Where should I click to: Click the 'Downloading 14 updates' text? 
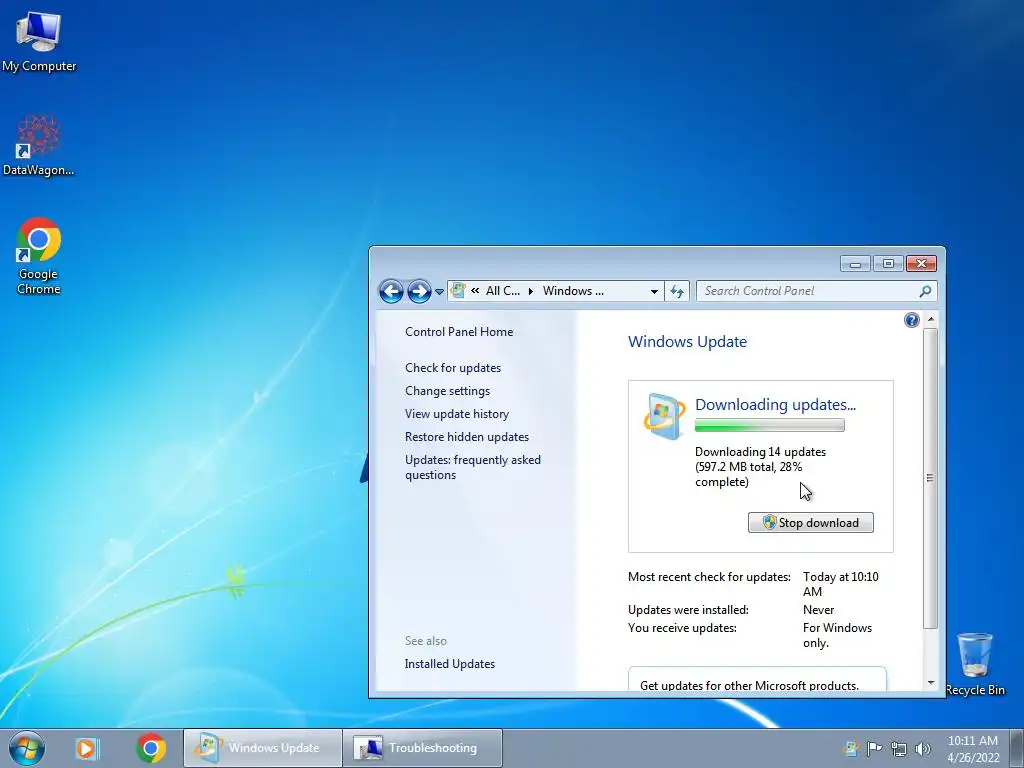point(760,452)
